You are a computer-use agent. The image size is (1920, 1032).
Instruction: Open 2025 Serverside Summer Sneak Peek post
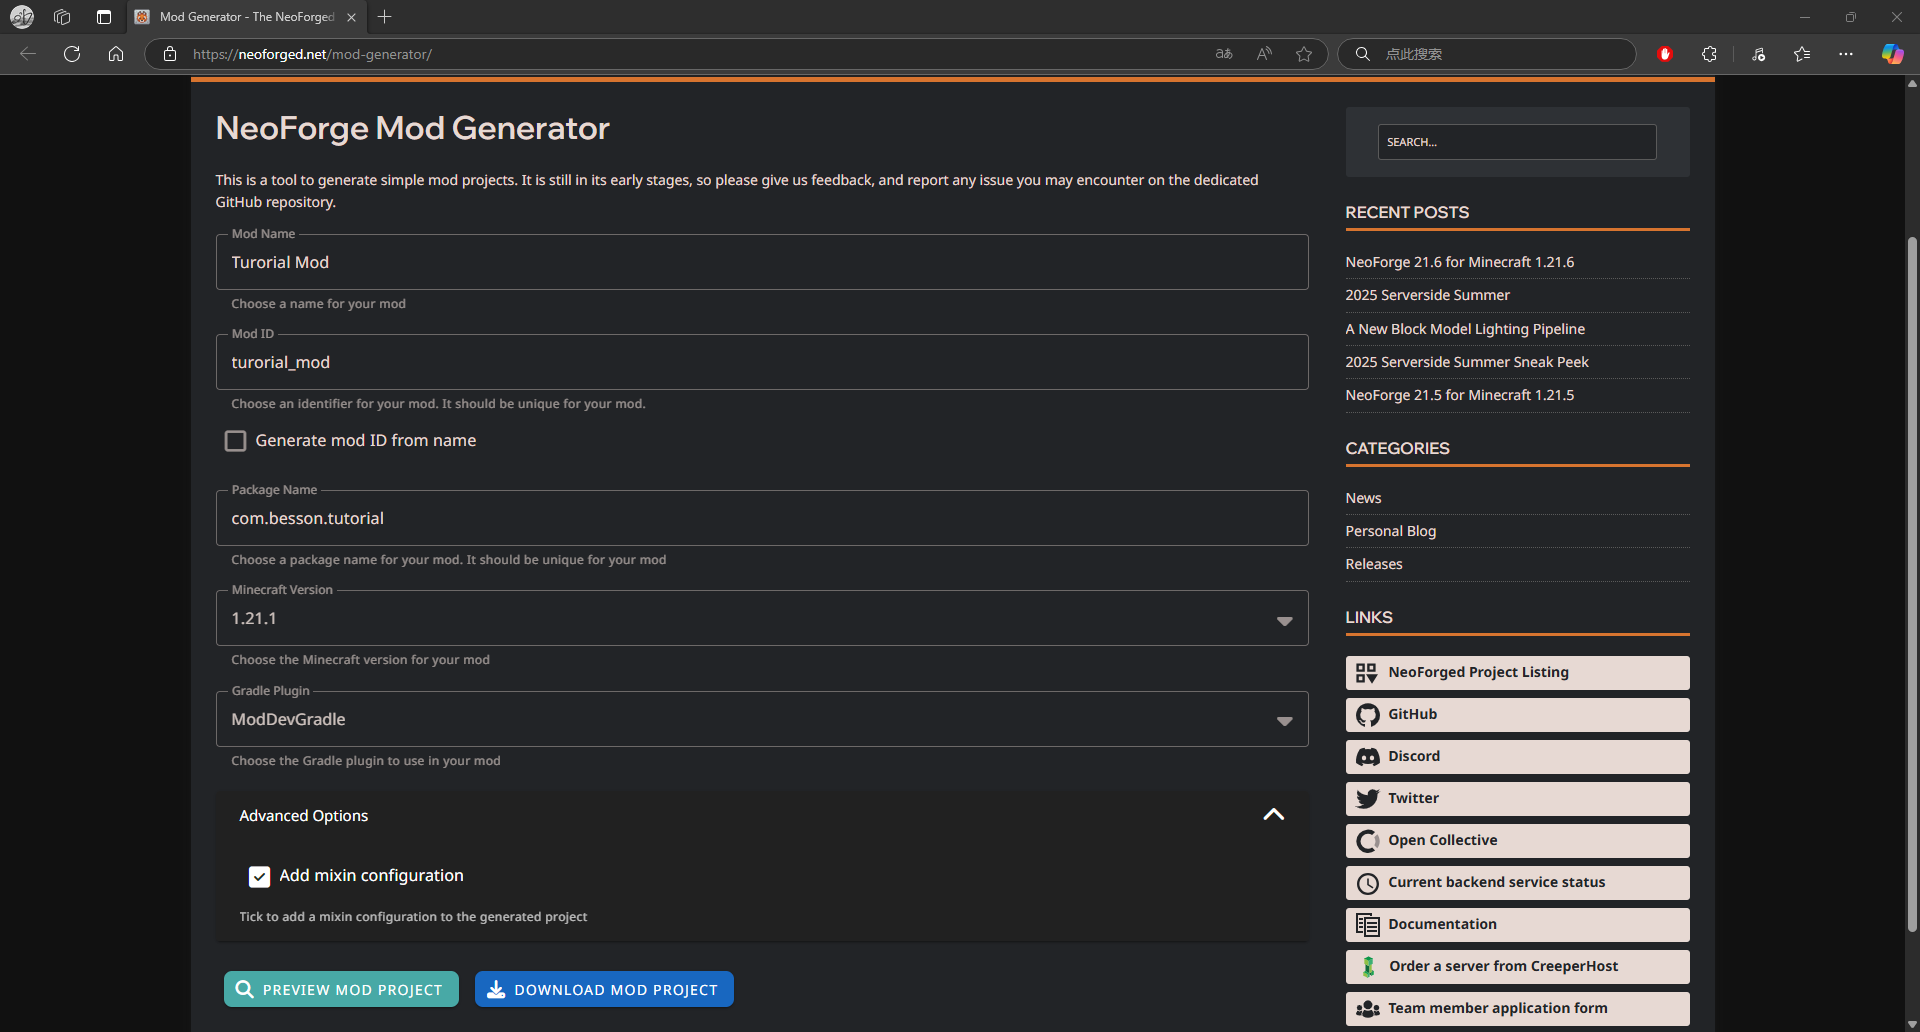pos(1466,362)
